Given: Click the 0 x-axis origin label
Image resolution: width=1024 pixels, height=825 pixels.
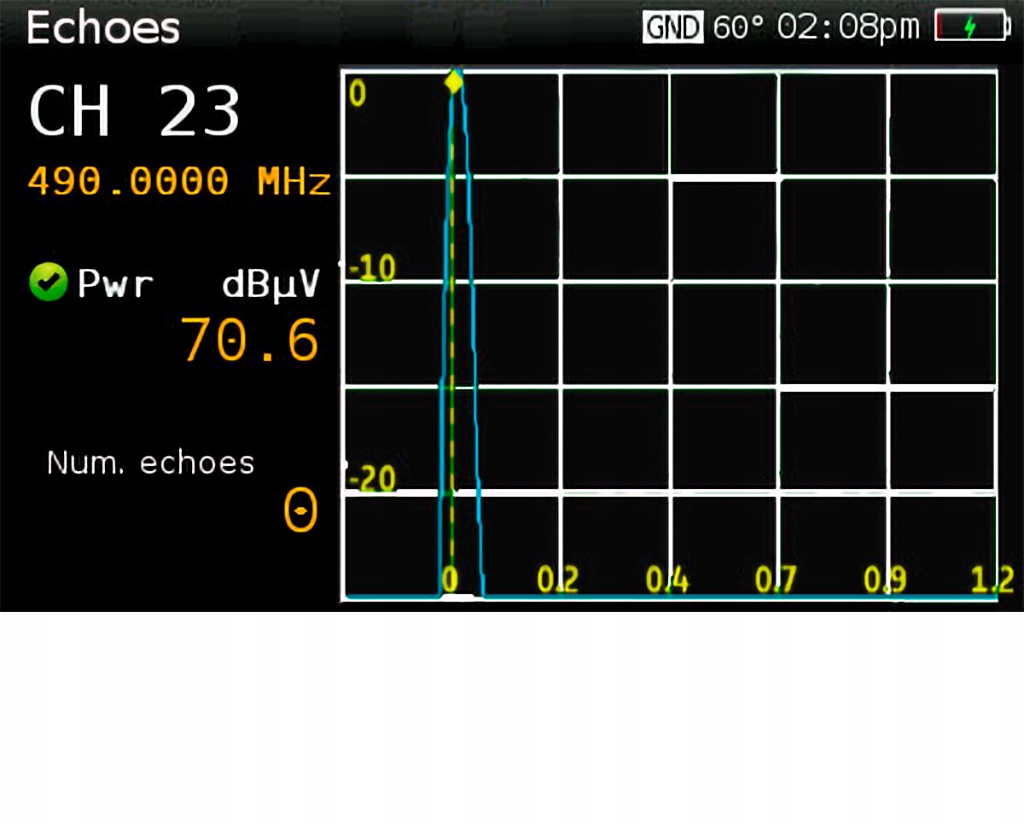Looking at the screenshot, I should point(450,579).
